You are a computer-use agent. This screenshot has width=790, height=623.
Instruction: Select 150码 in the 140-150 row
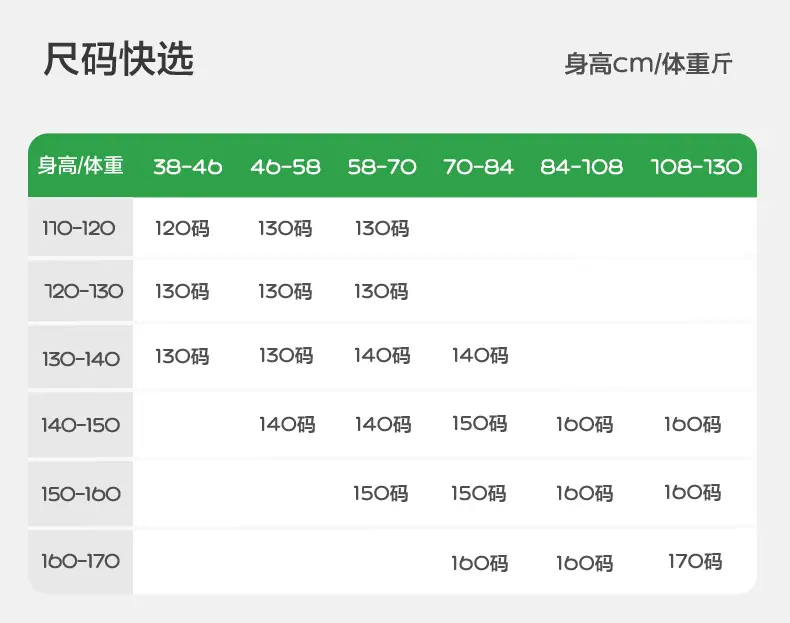coord(480,424)
